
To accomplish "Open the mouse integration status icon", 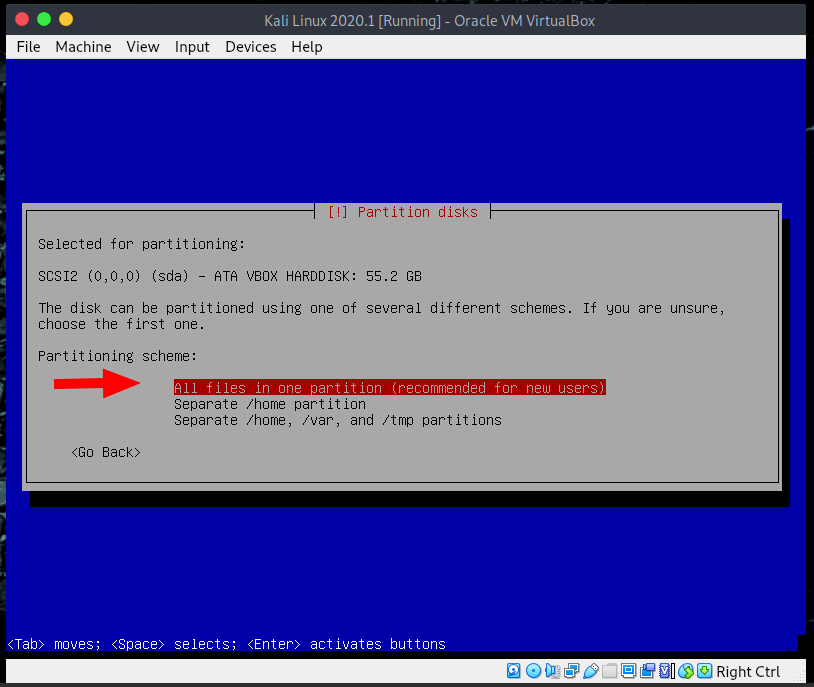I will pyautogui.click(x=686, y=671).
